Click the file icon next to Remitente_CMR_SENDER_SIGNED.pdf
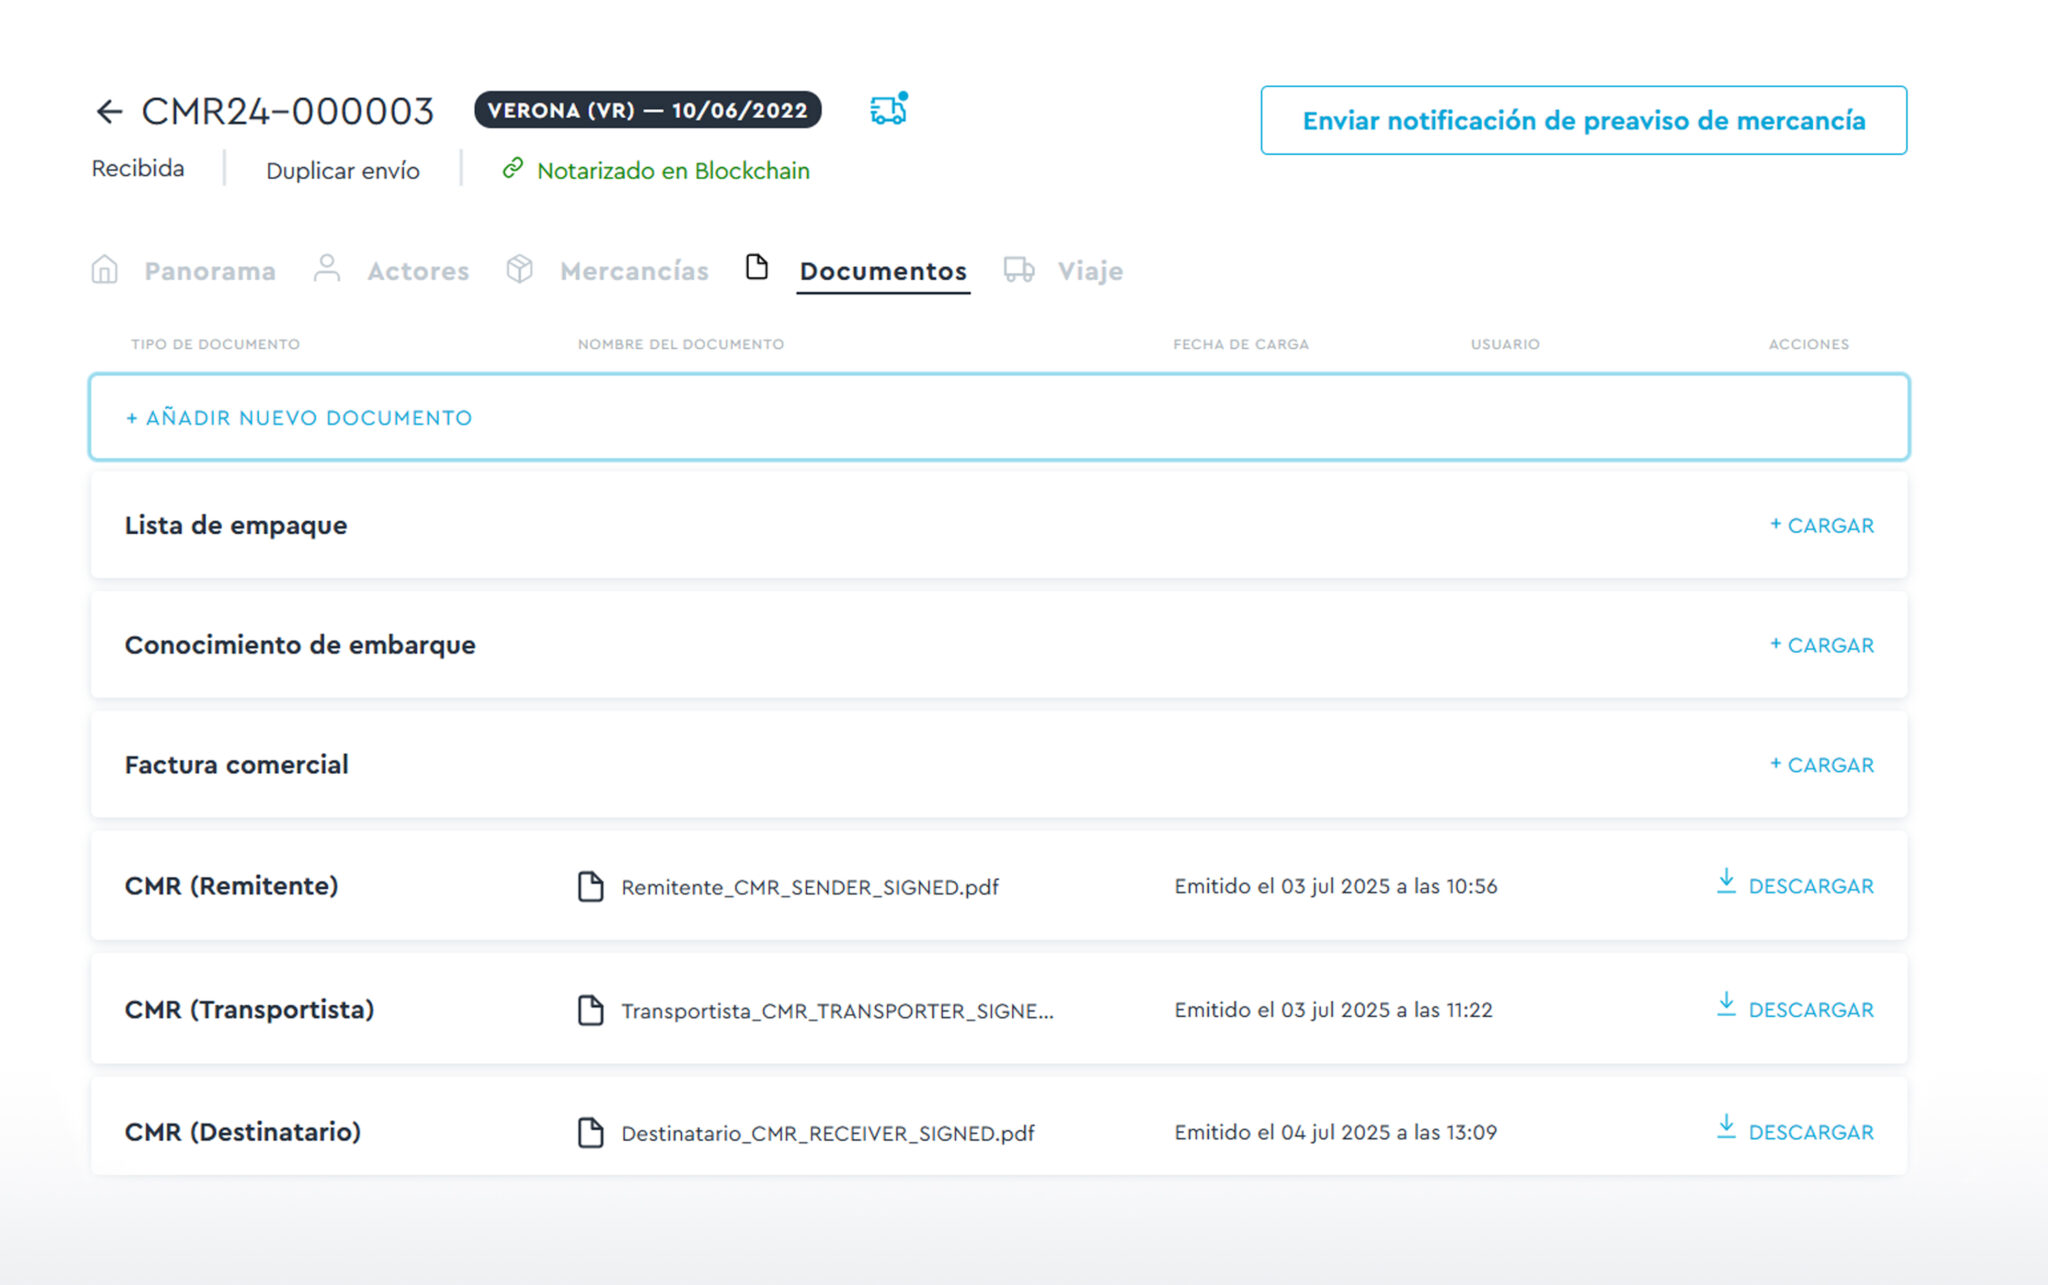 pos(591,886)
